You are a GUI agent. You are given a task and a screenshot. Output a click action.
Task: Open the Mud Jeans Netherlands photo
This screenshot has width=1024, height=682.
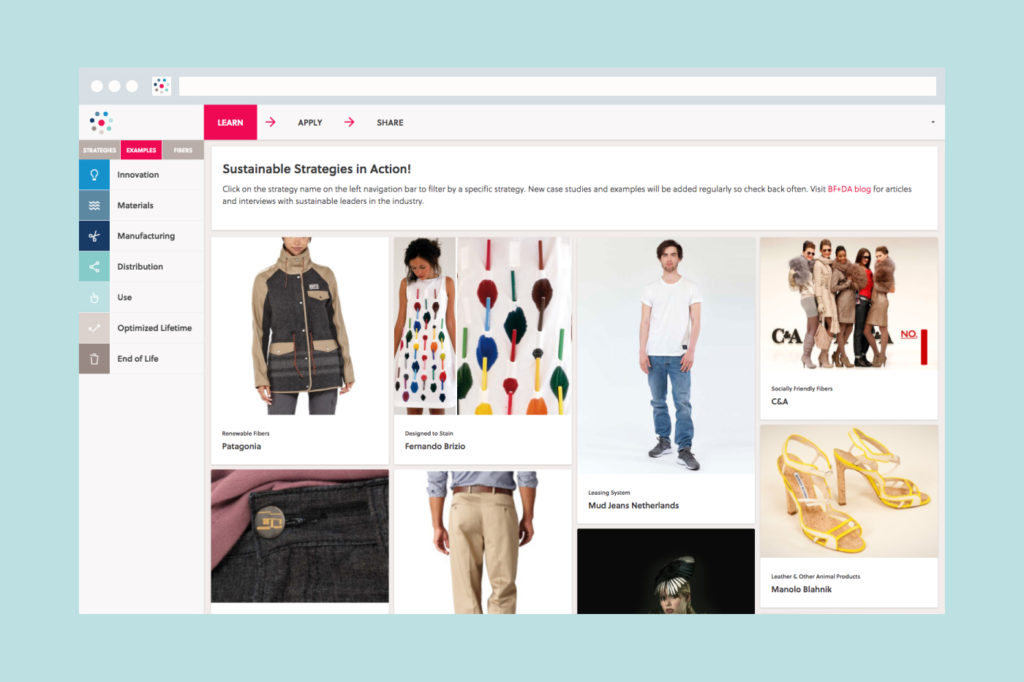pyautogui.click(x=665, y=355)
